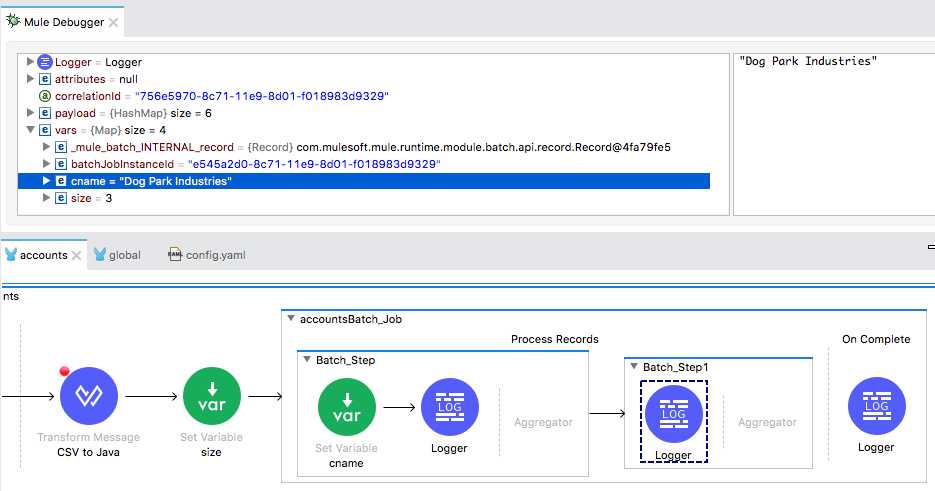This screenshot has height=491, width=935.
Task: Switch to the accounts tab
Action: tap(44, 255)
